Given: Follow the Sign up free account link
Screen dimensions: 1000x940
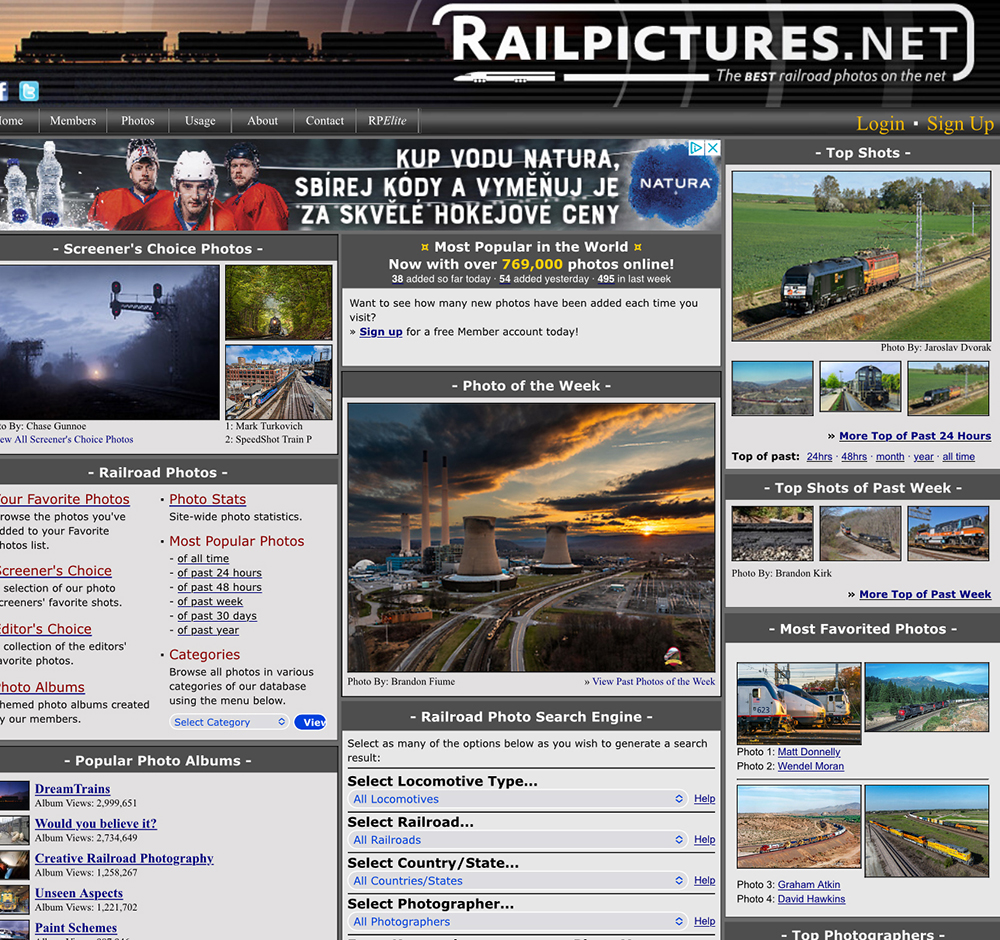Looking at the screenshot, I should coord(381,332).
